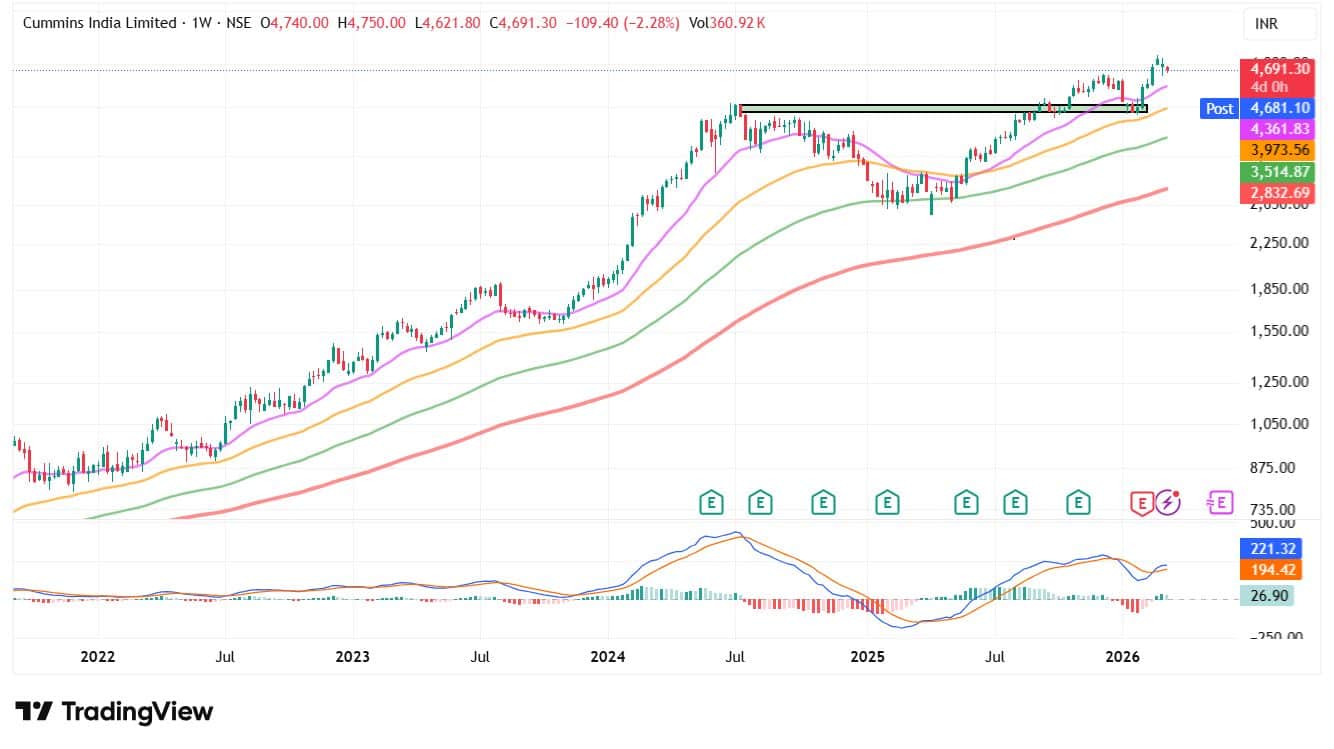Click the 2023 label on time axis
The width and height of the screenshot is (1334, 749).
pos(352,657)
